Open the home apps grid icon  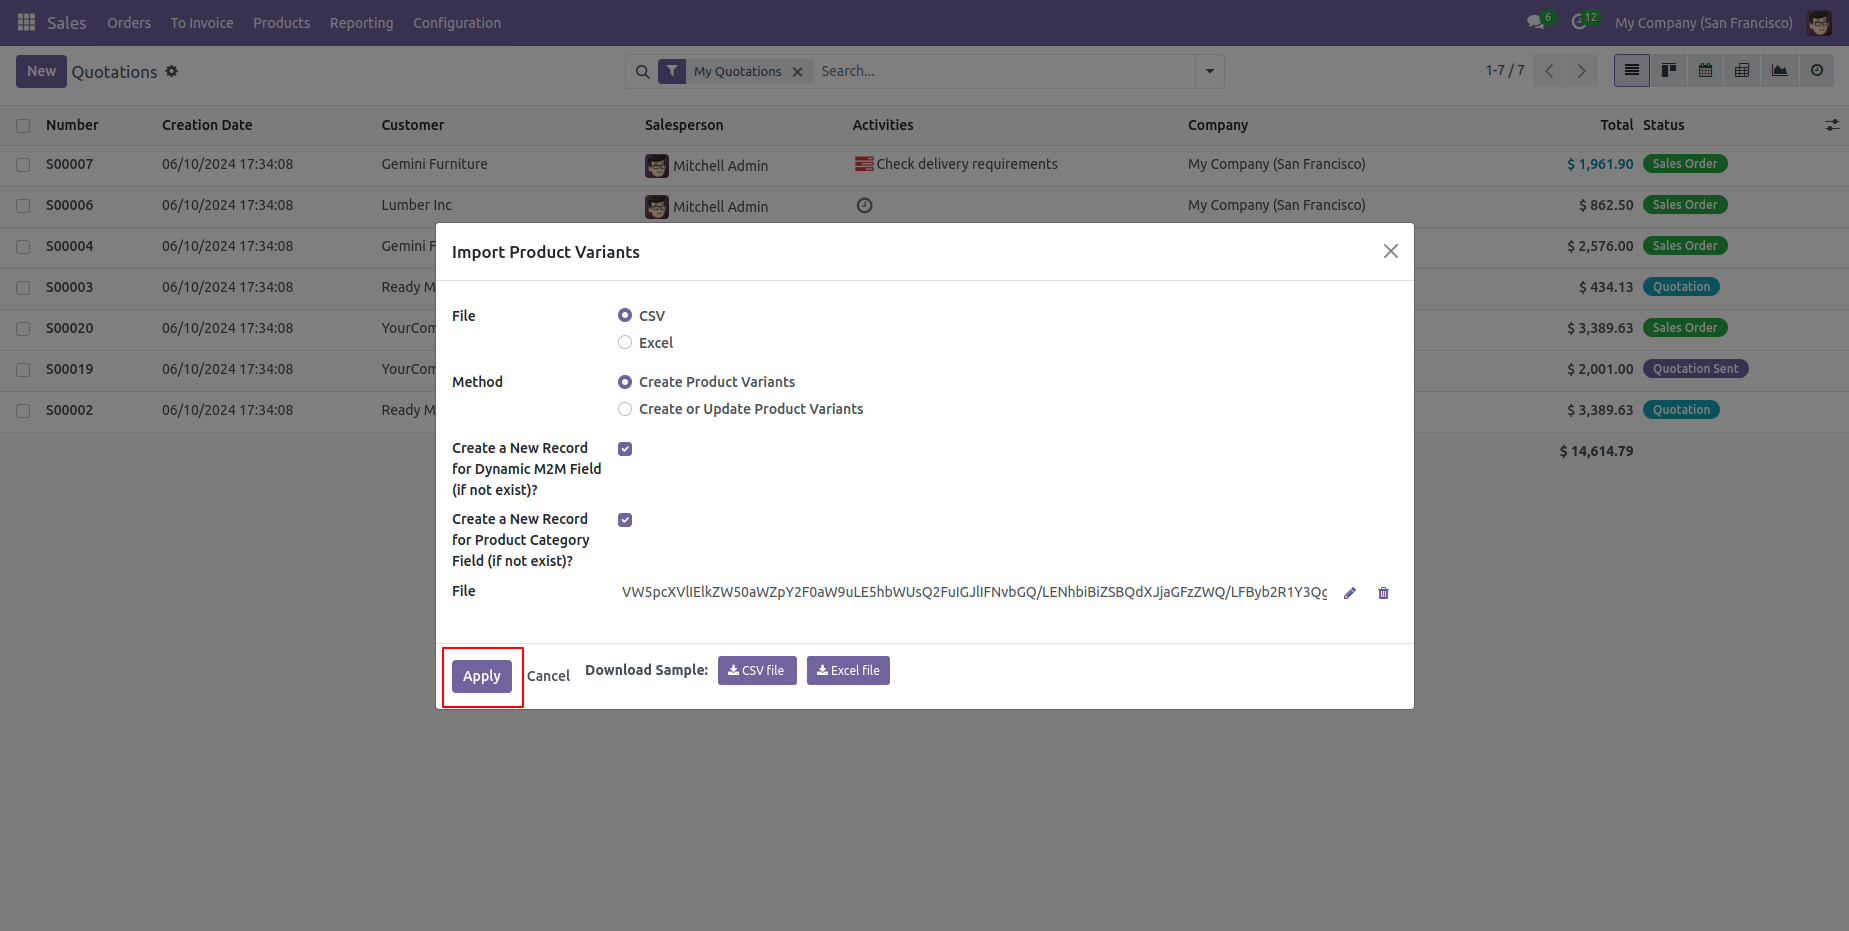27,22
